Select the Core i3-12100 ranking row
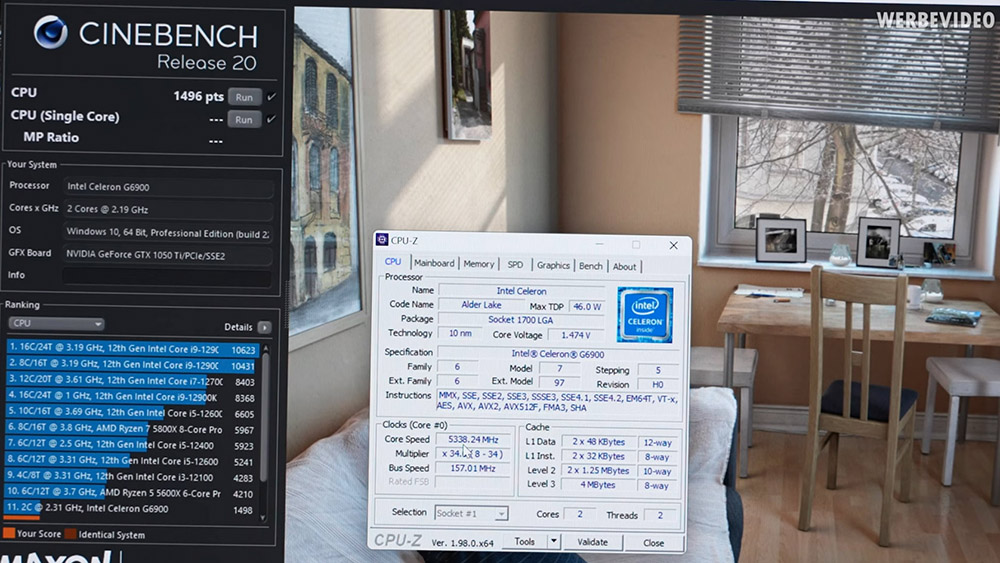 pyautogui.click(x=131, y=477)
